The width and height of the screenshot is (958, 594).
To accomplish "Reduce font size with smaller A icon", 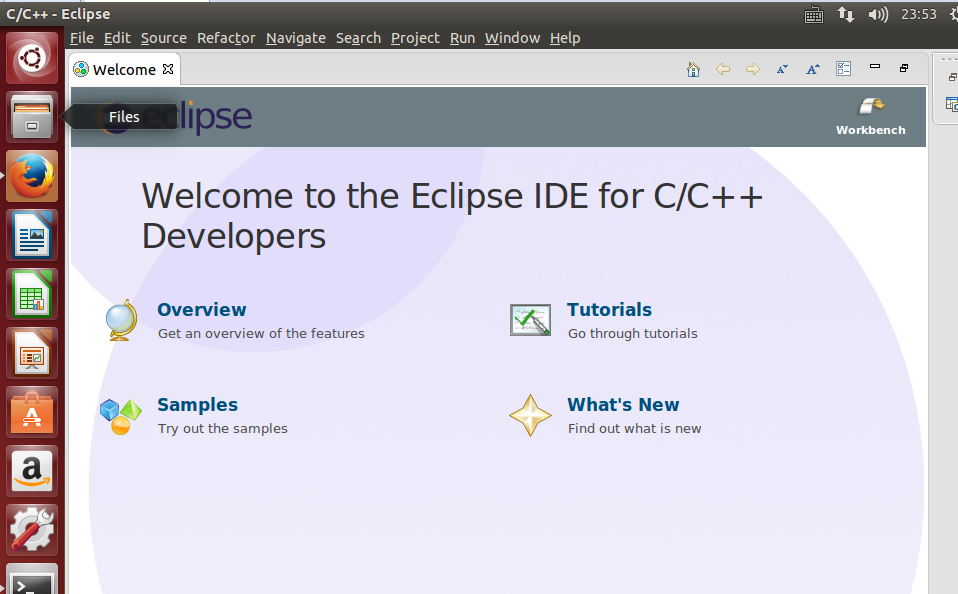I will point(783,69).
